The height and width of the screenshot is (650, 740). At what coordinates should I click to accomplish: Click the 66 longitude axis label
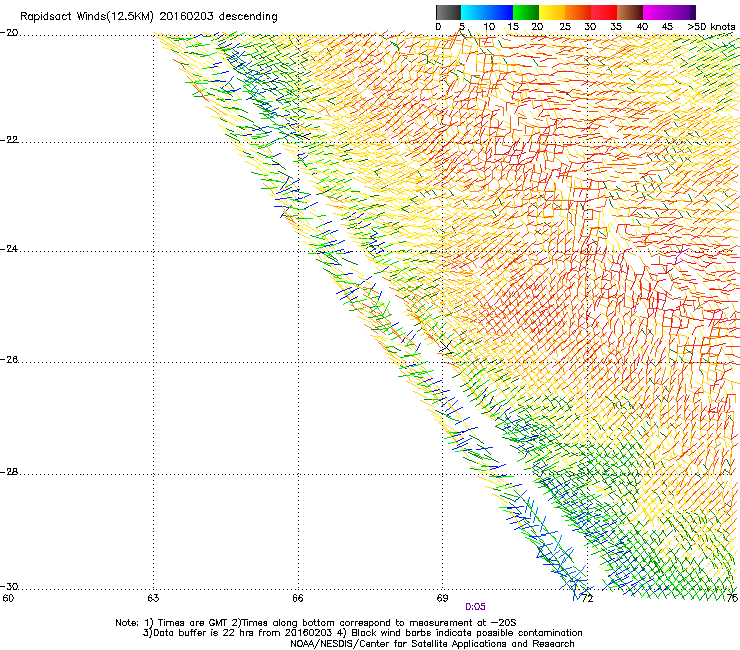point(297,598)
